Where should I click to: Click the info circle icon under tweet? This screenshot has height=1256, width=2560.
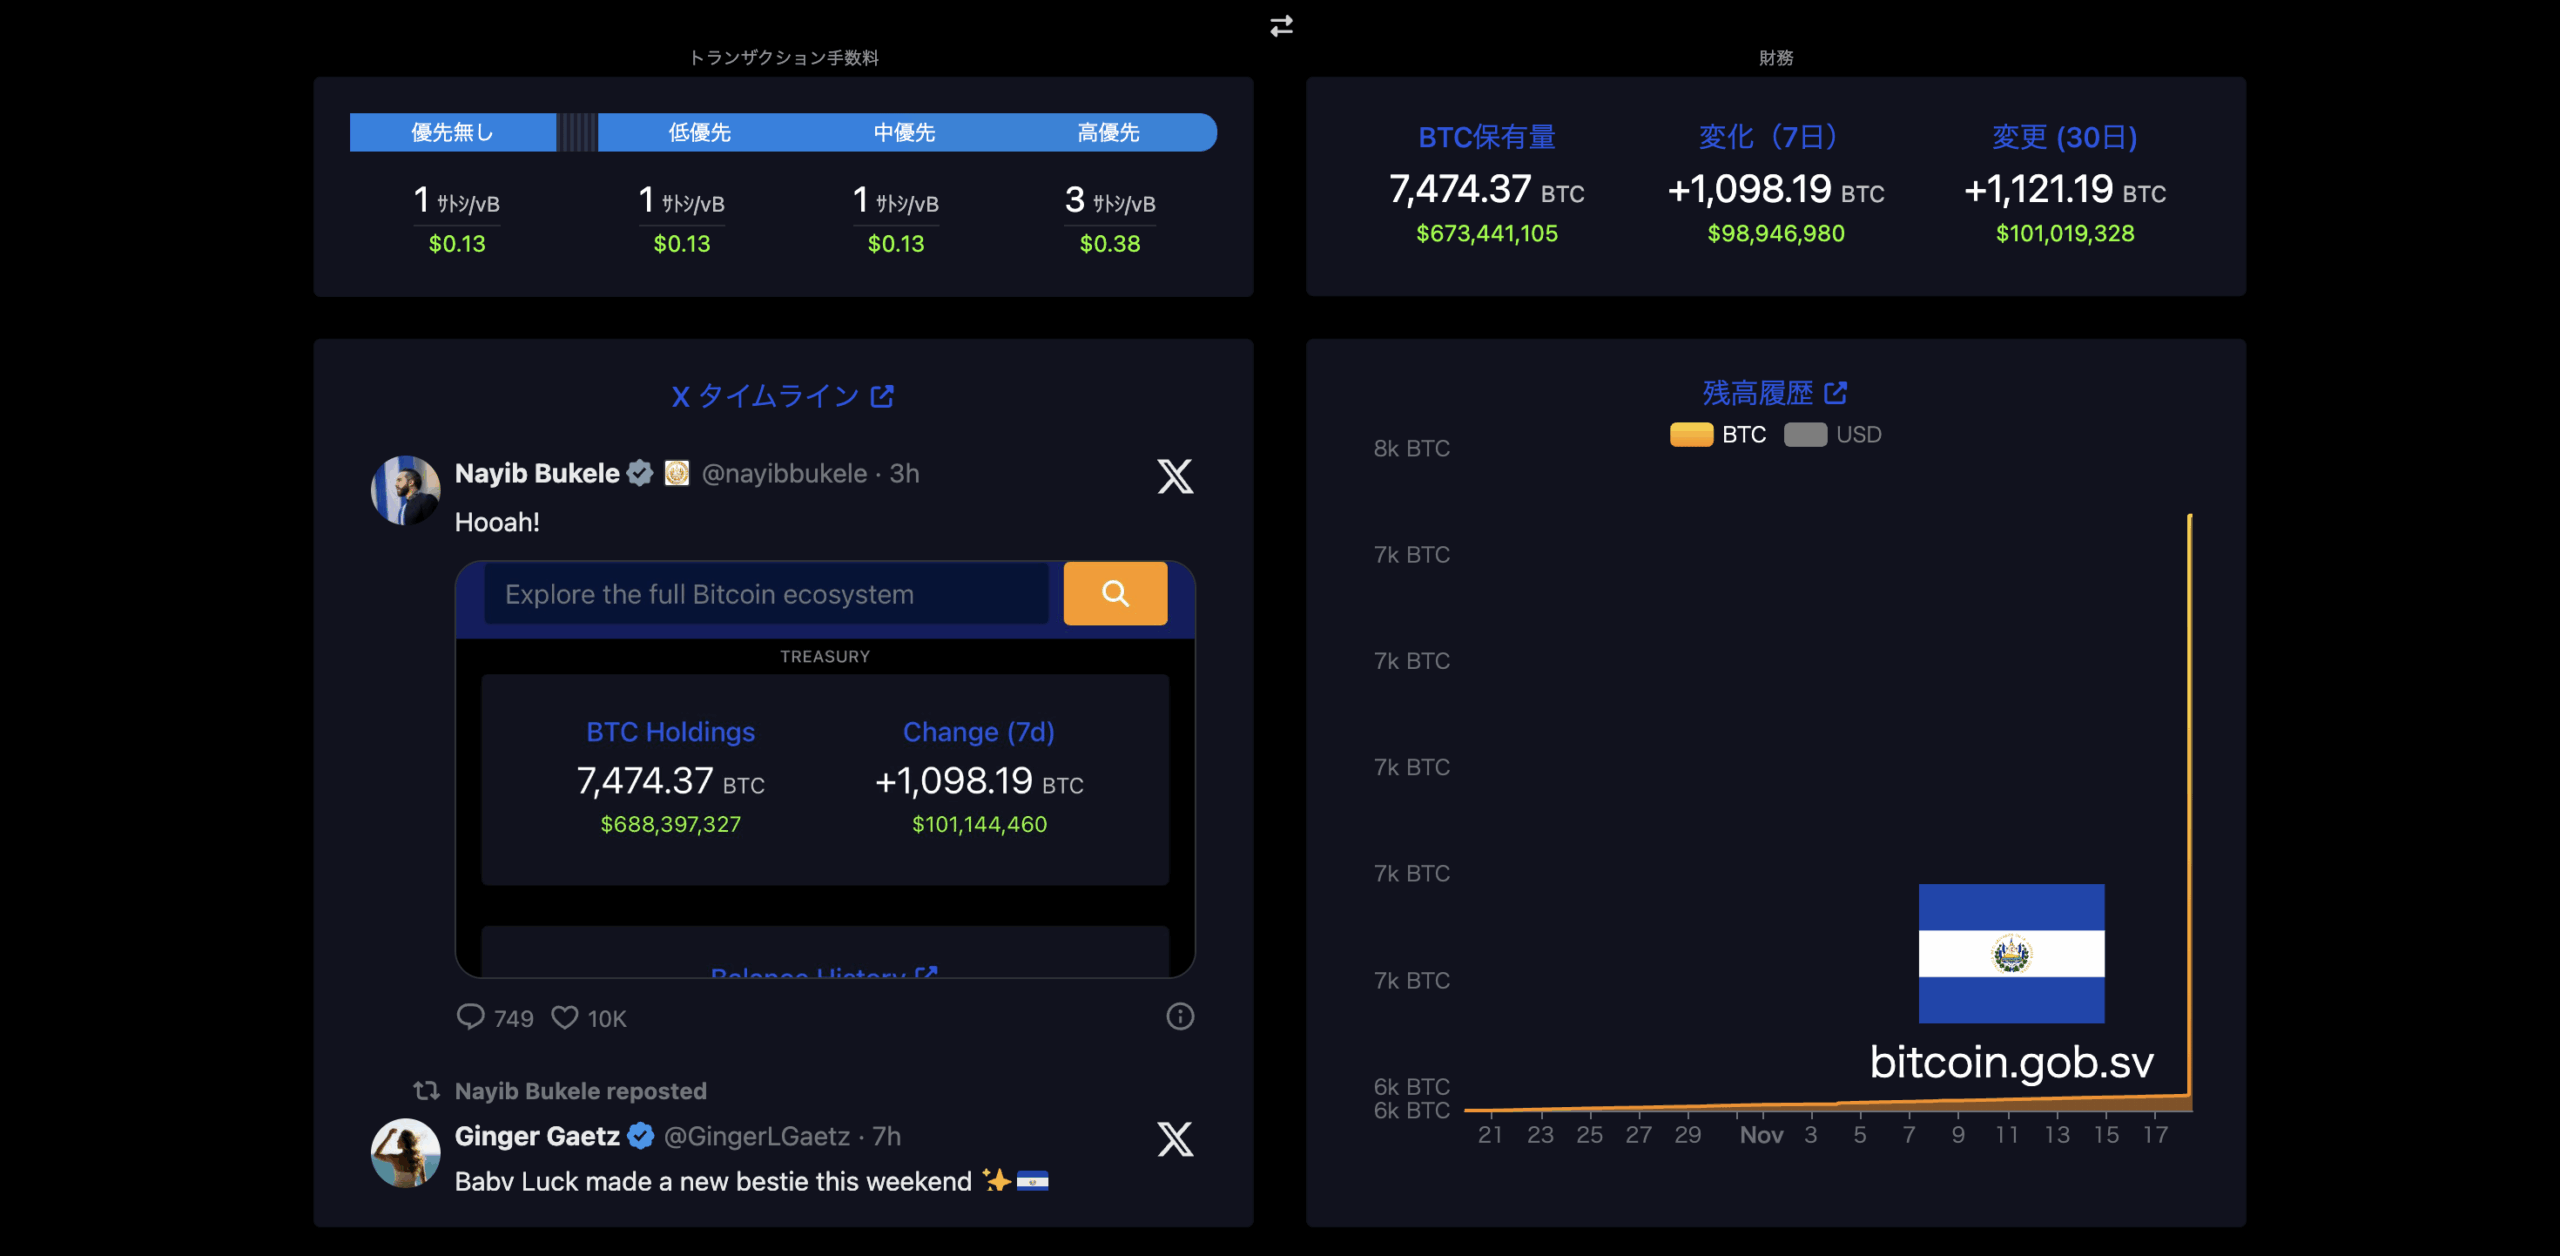(x=1180, y=1016)
